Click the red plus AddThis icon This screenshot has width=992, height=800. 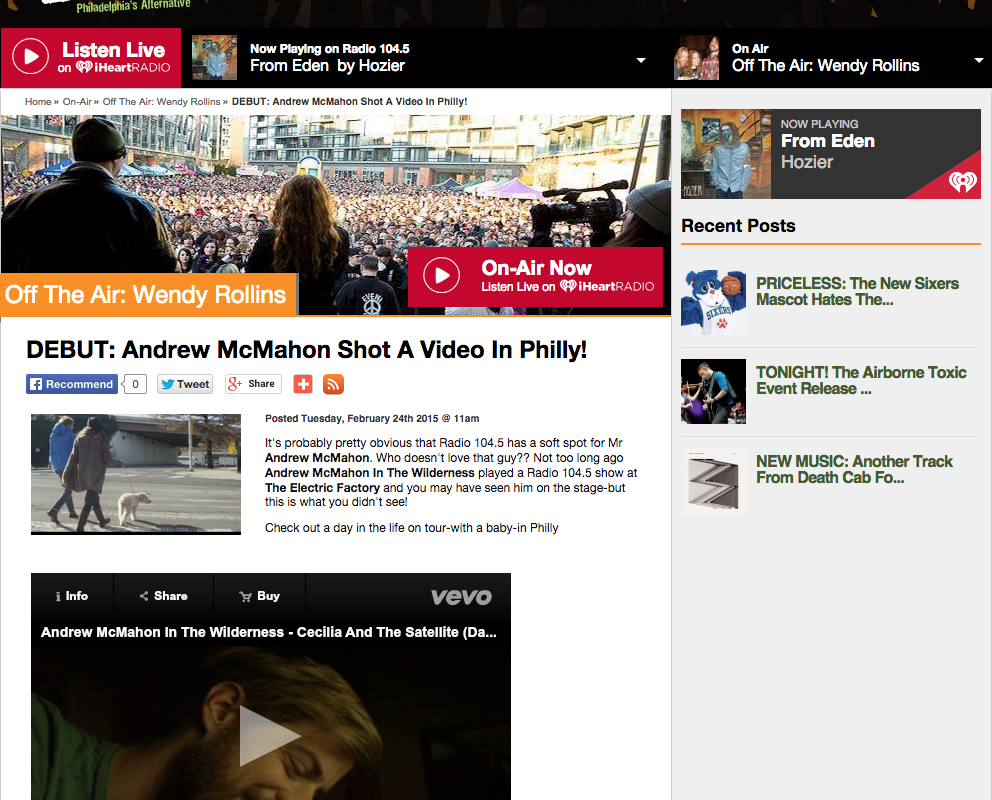pyautogui.click(x=303, y=384)
